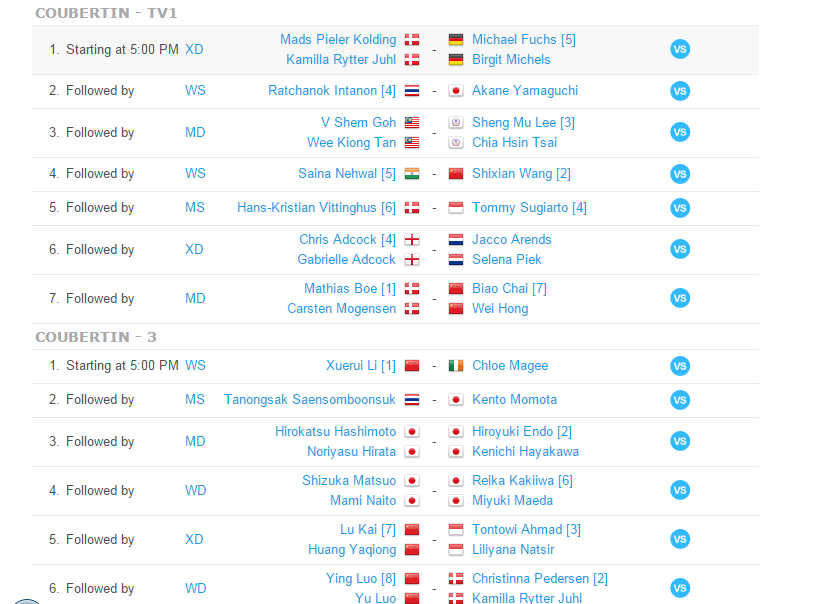Click VS icon for Xuerui Li versus Magee
The height and width of the screenshot is (604, 834).
tap(680, 366)
